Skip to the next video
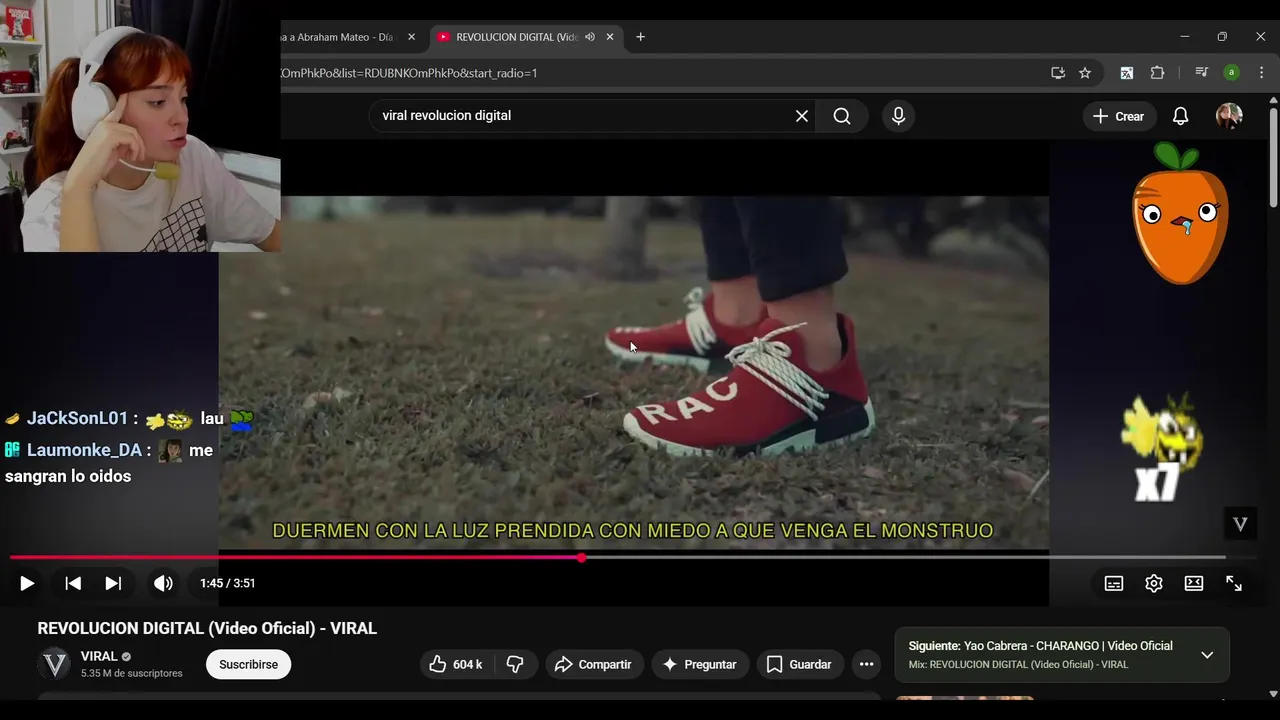 click(x=113, y=583)
